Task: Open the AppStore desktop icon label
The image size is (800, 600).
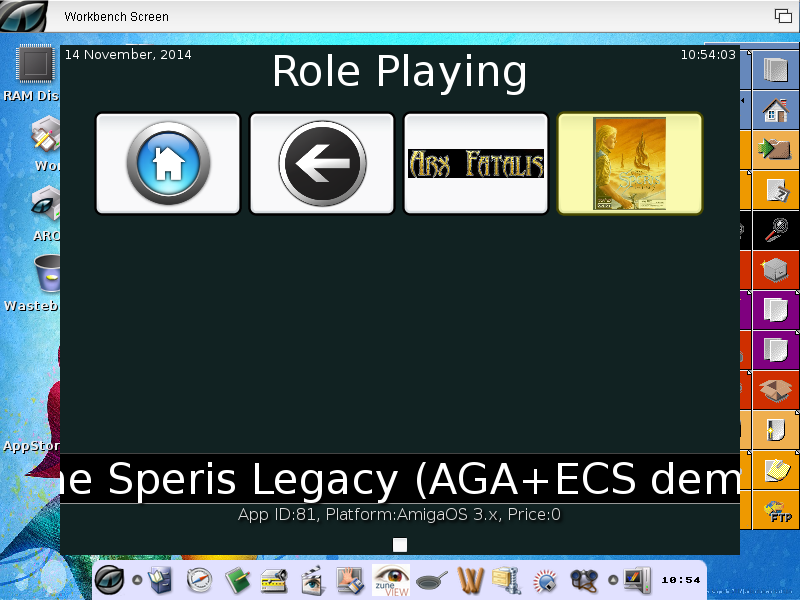Action: coord(32,446)
